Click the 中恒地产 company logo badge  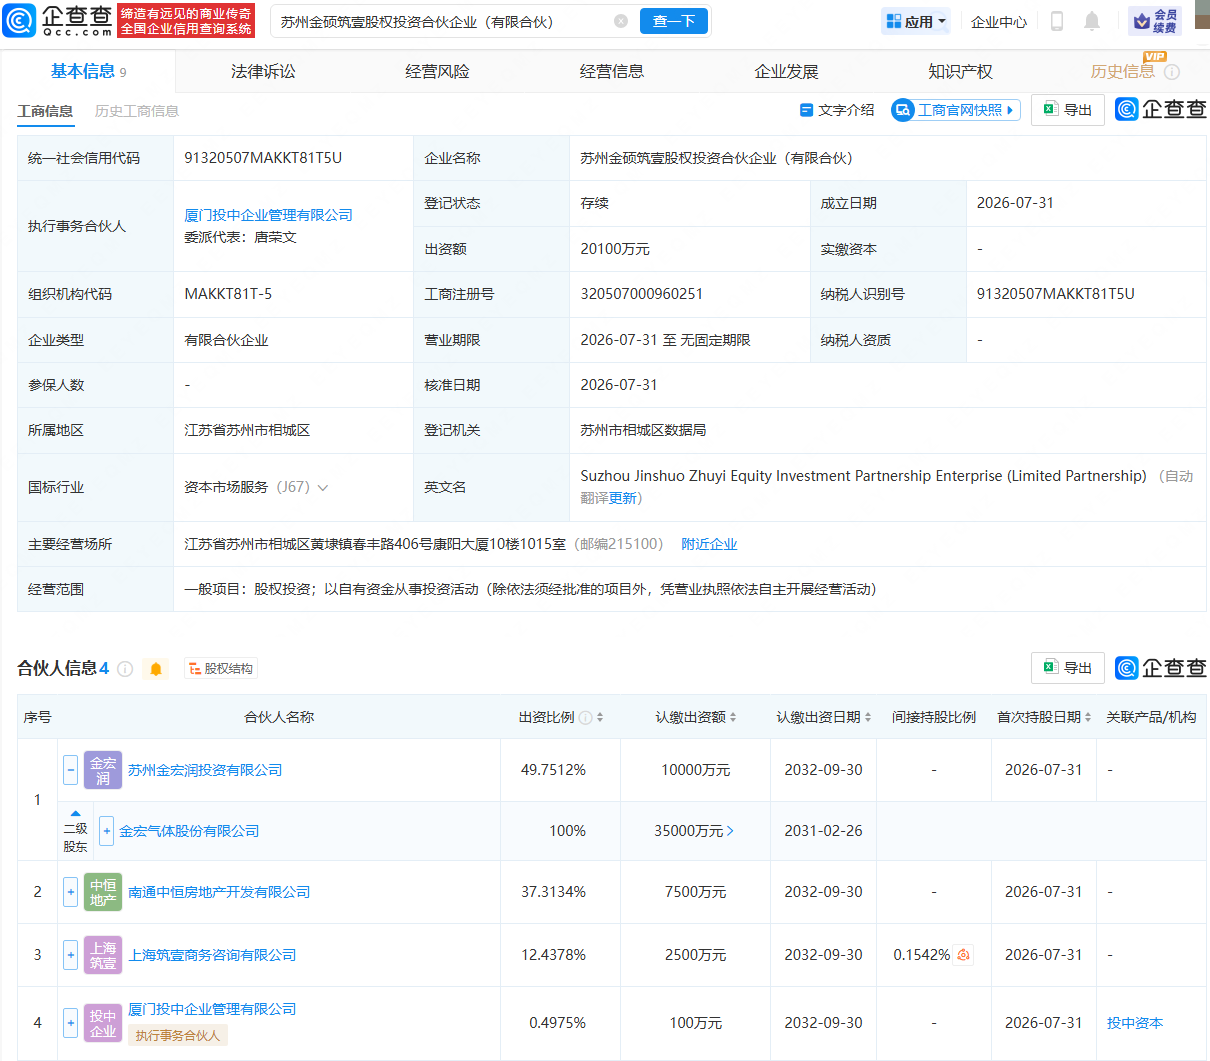pos(103,892)
